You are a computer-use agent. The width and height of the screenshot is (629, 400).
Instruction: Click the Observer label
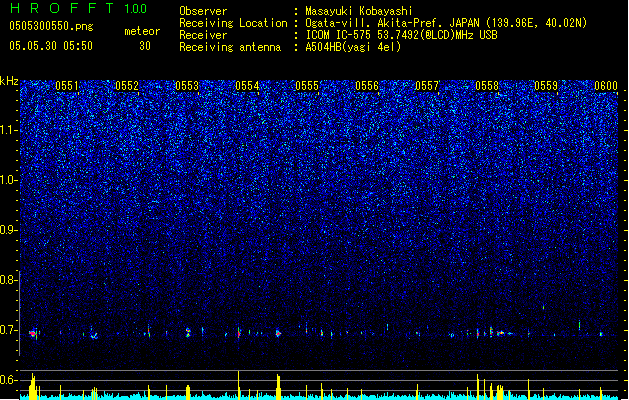point(203,11)
